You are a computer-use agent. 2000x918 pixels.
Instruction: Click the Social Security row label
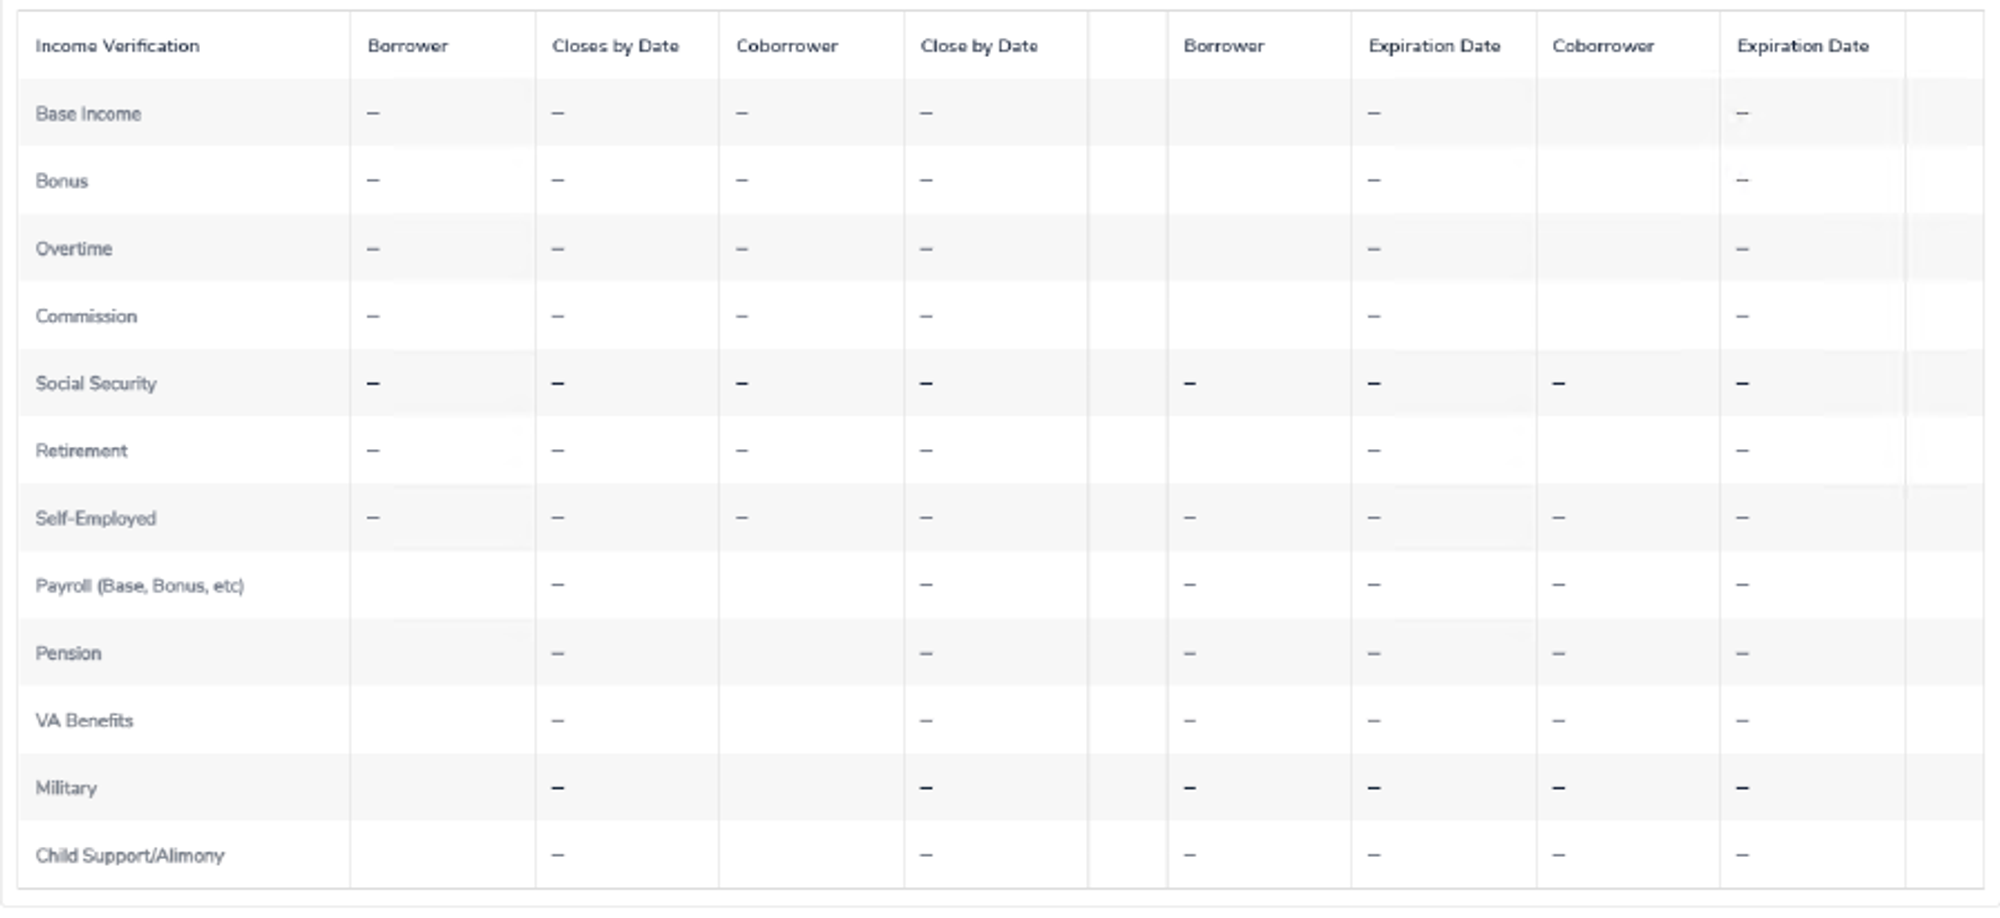96,383
